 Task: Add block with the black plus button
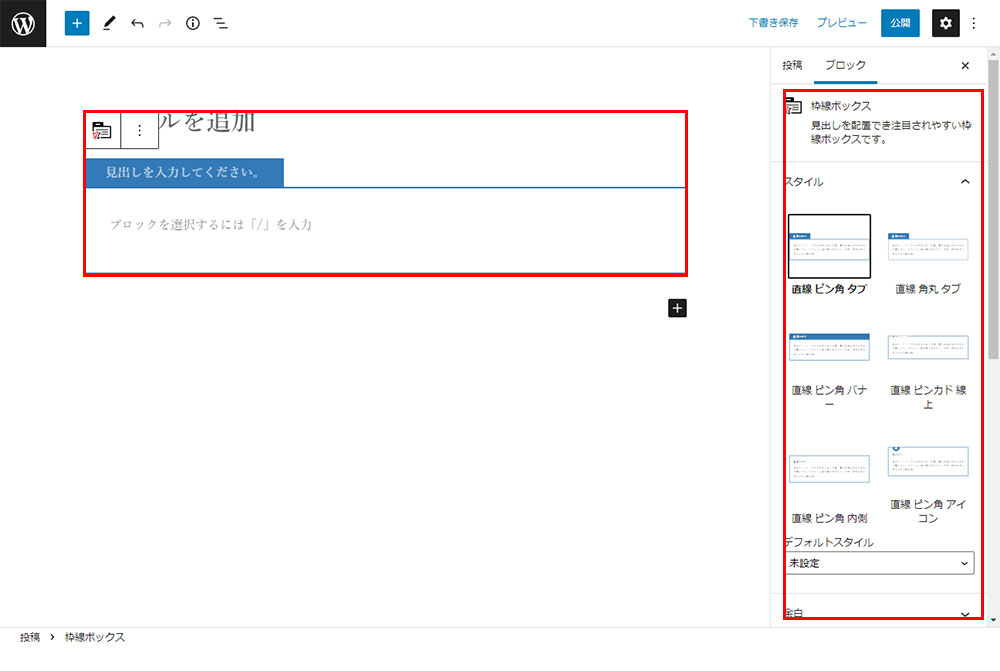(677, 308)
